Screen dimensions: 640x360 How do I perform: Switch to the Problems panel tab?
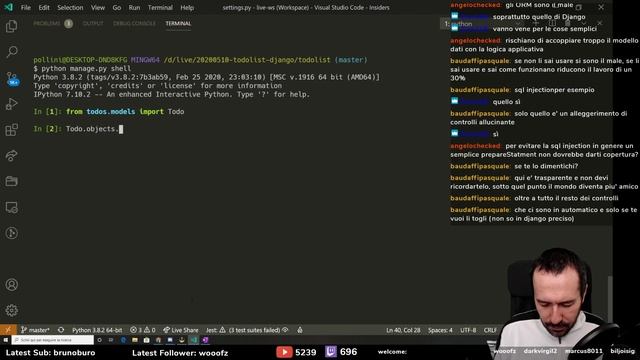click(x=53, y=24)
